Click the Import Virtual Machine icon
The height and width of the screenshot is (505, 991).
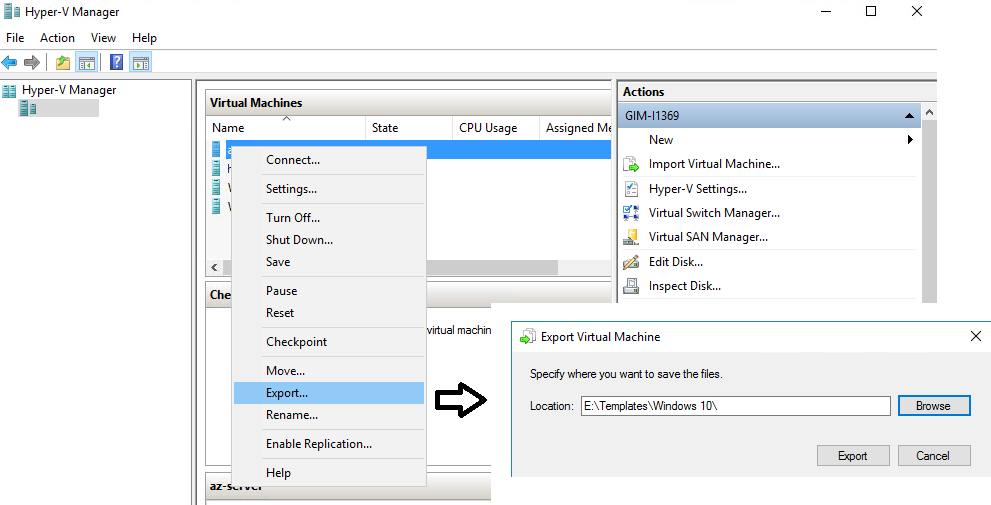point(631,164)
